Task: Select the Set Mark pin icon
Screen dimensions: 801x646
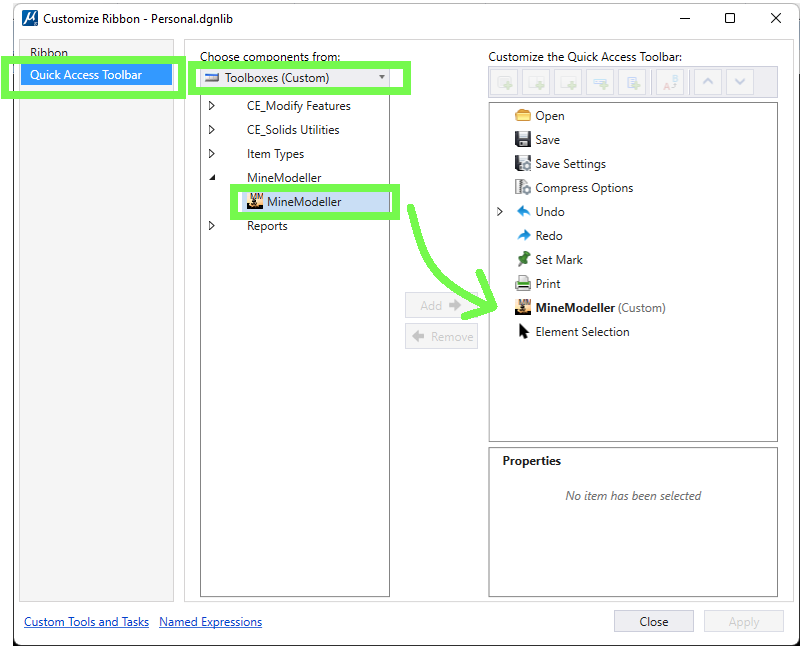Action: tap(523, 260)
